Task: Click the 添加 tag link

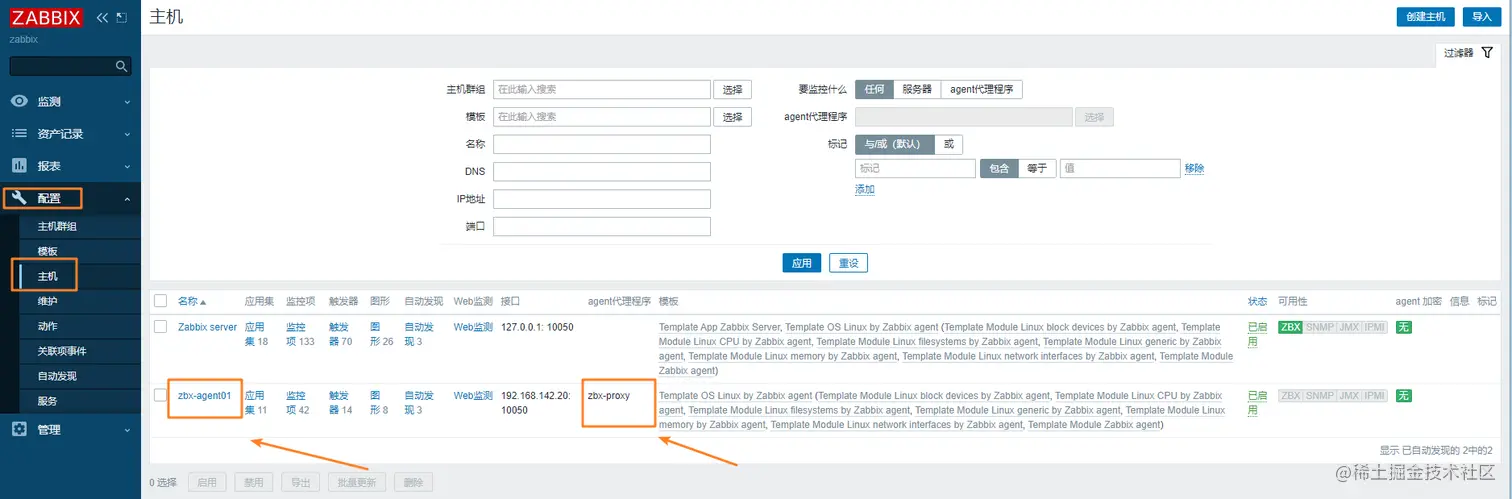Action: [x=865, y=189]
